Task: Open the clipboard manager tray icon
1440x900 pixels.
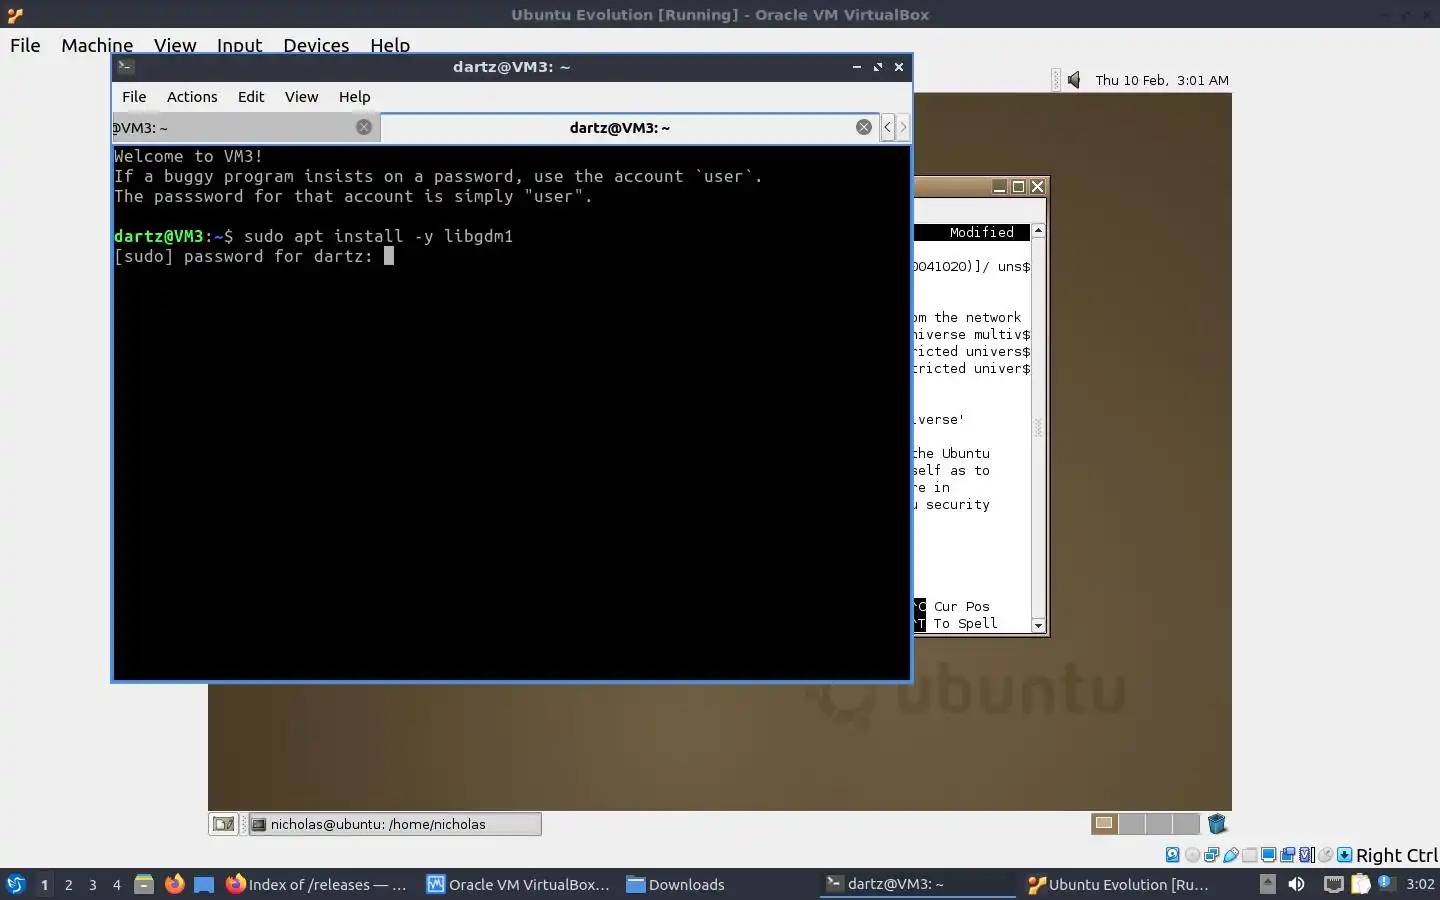Action: point(1361,884)
